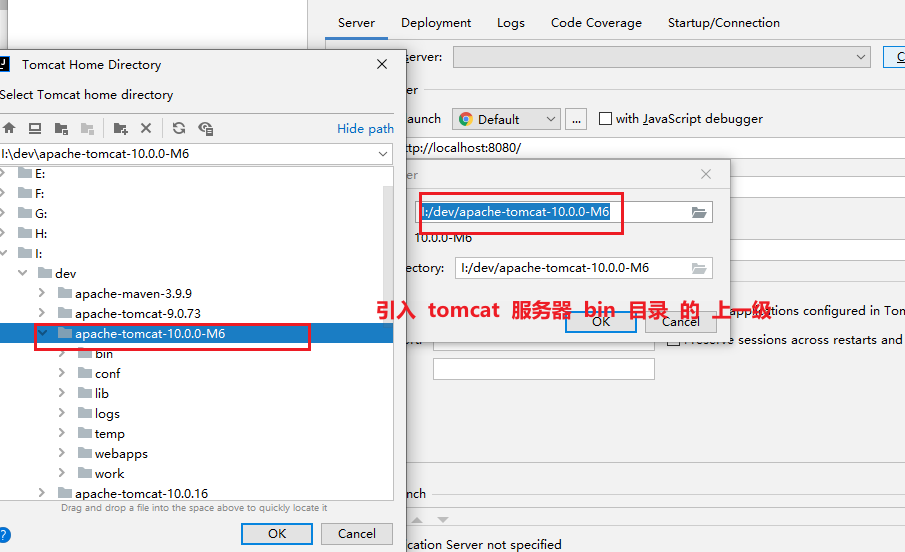Click Cancel in the Tomcat Server dialog
Screen dimensions: 905x552
point(680,322)
